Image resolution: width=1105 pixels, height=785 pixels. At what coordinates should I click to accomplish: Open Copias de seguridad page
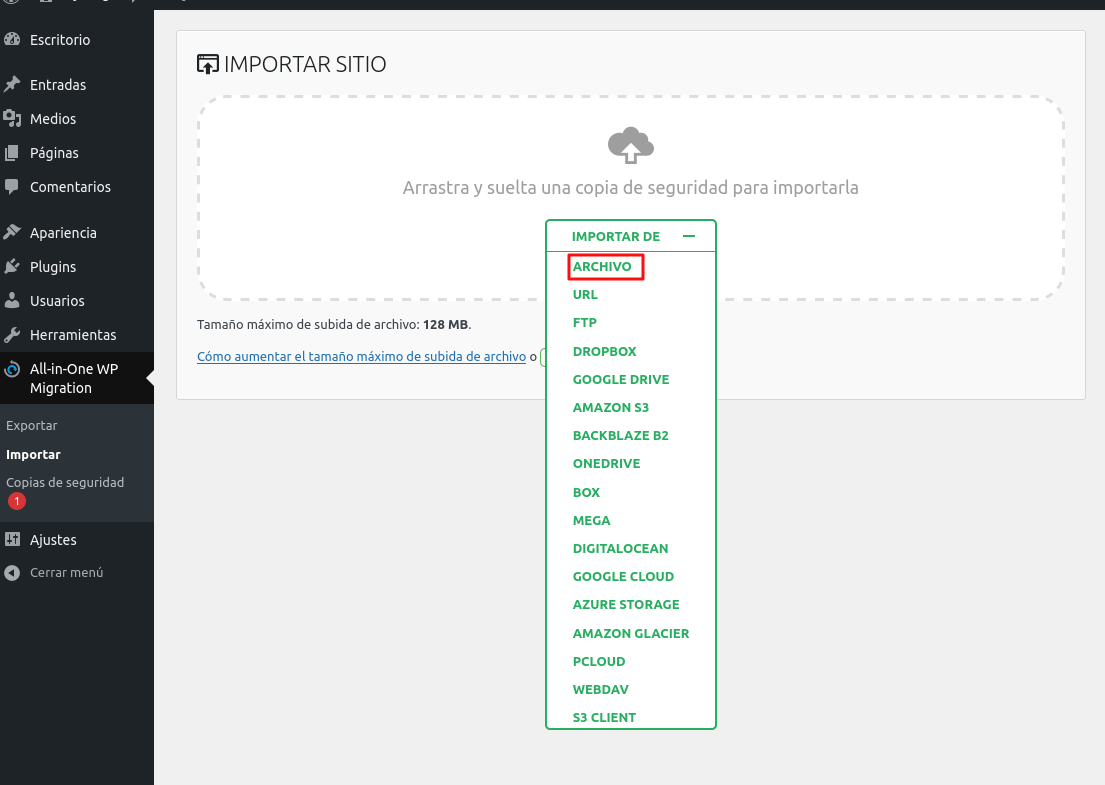point(65,483)
